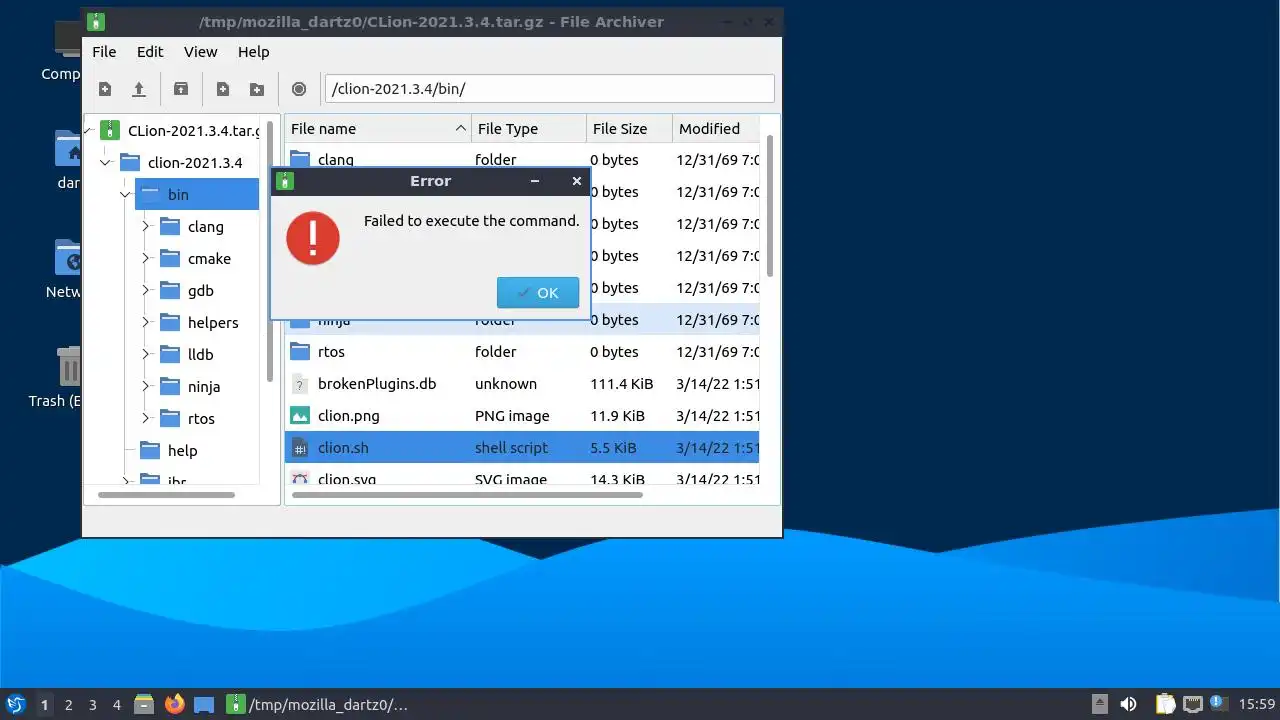Click the 111.4 KiB file size cell

coord(621,383)
